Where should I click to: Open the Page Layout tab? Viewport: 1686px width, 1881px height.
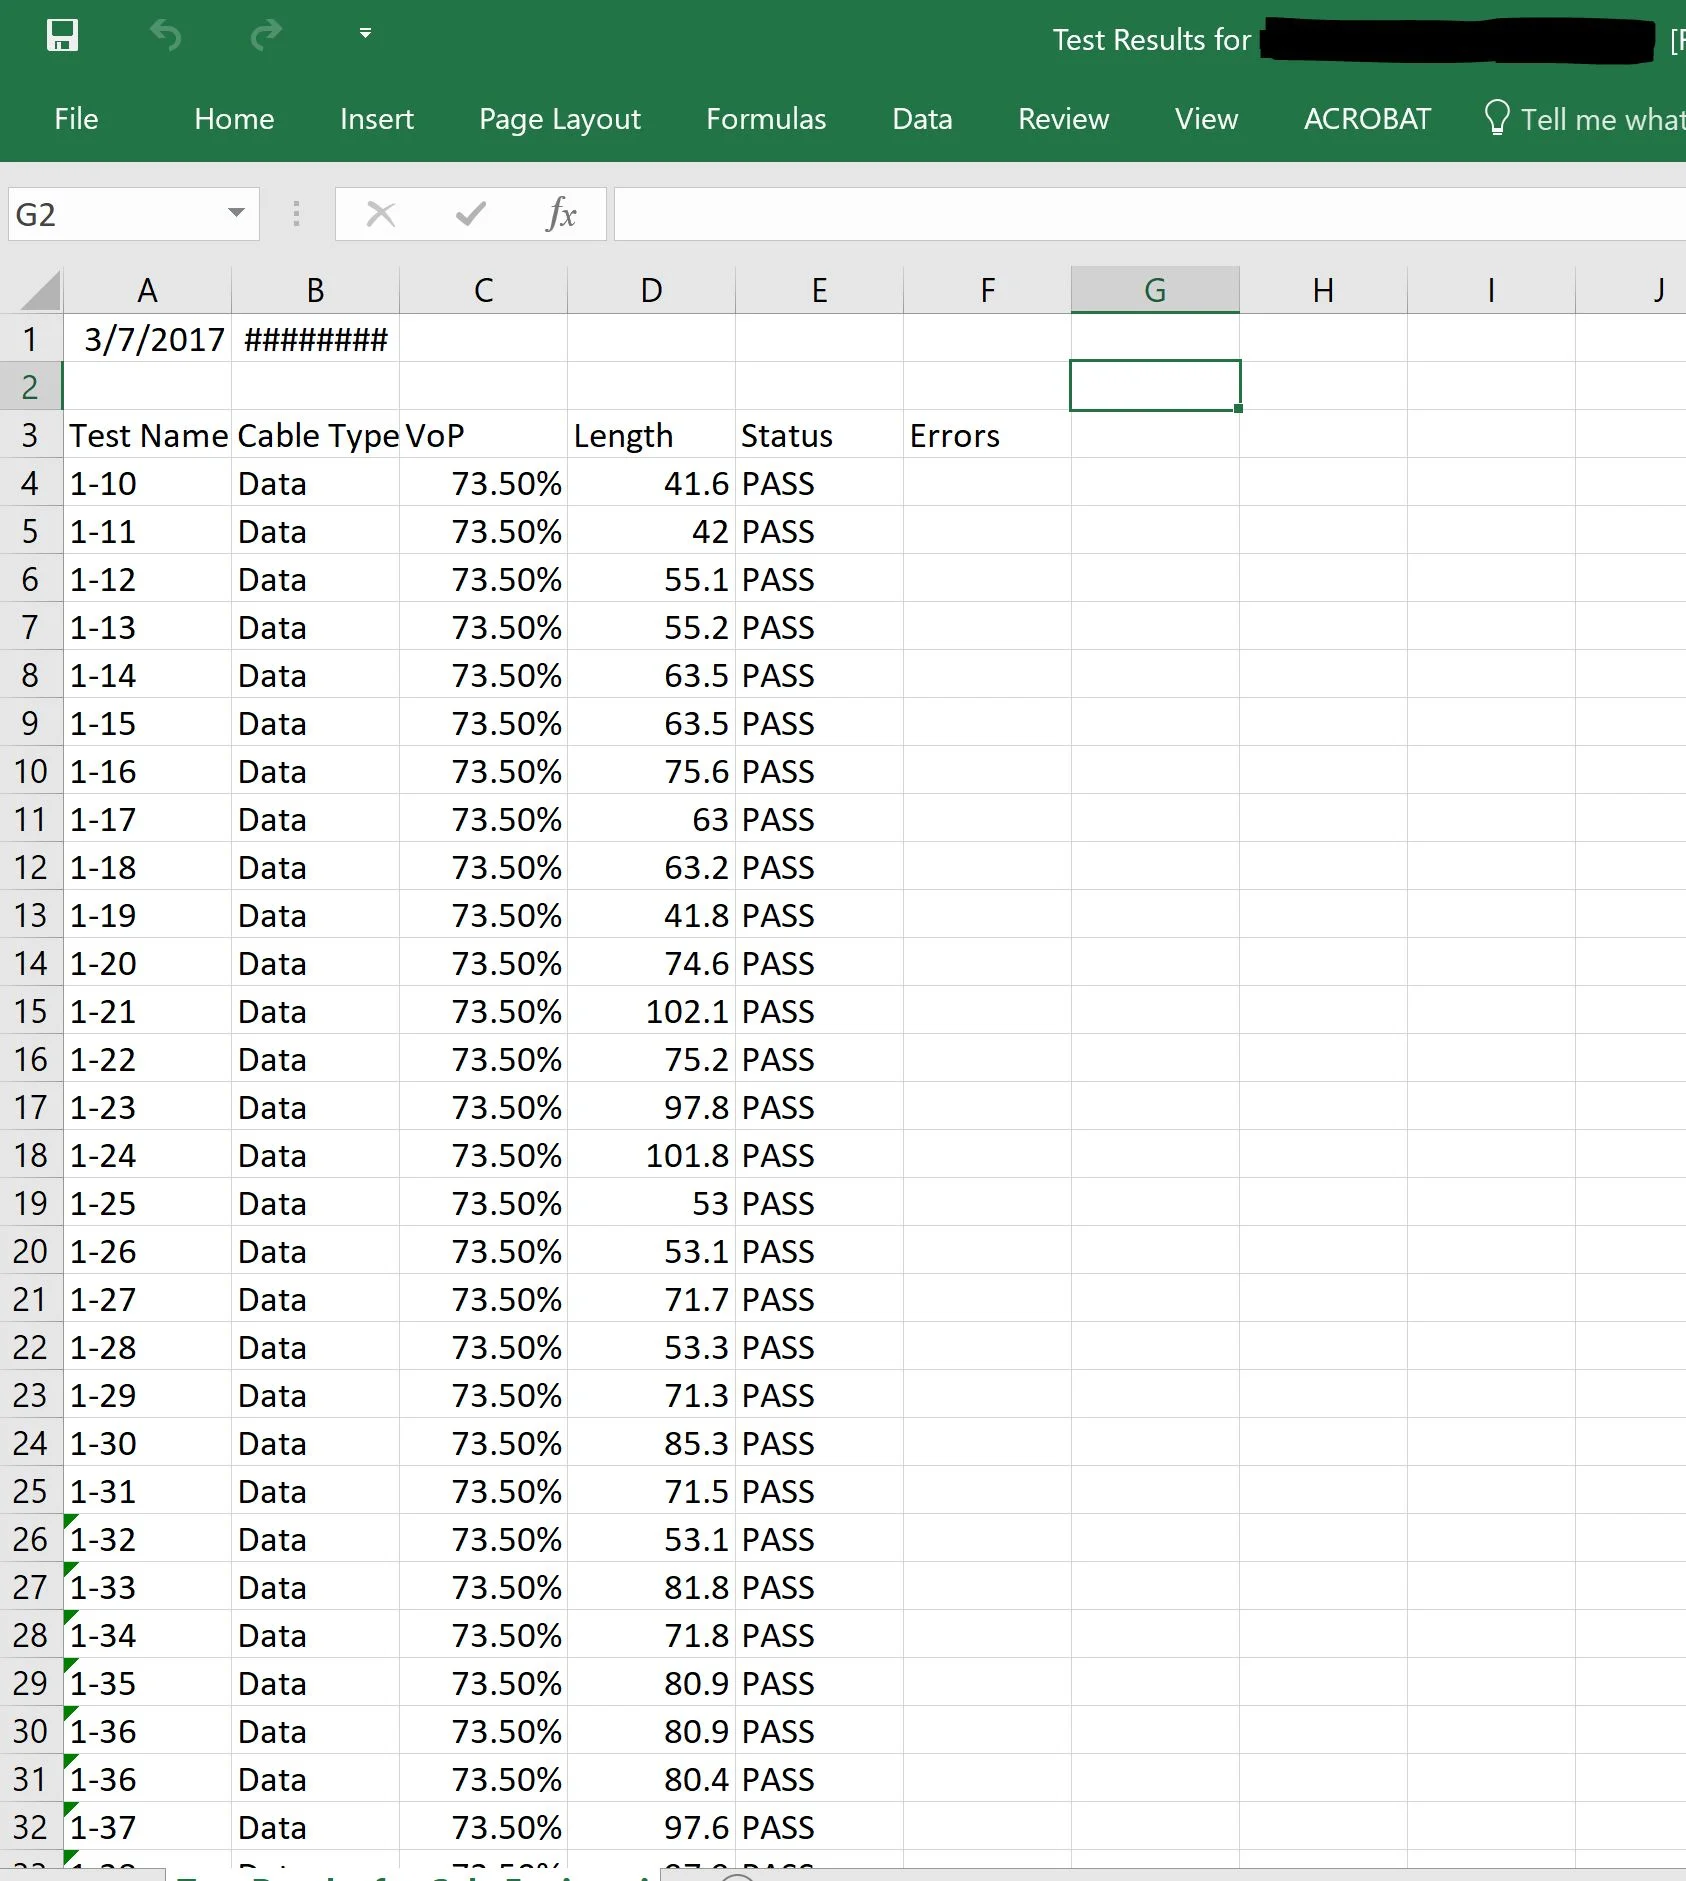click(560, 119)
